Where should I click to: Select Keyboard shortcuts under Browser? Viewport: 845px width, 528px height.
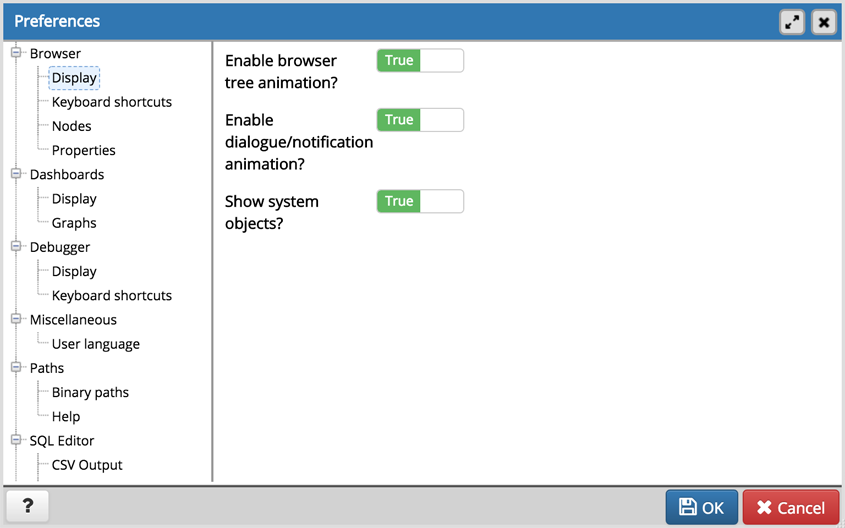click(x=111, y=102)
